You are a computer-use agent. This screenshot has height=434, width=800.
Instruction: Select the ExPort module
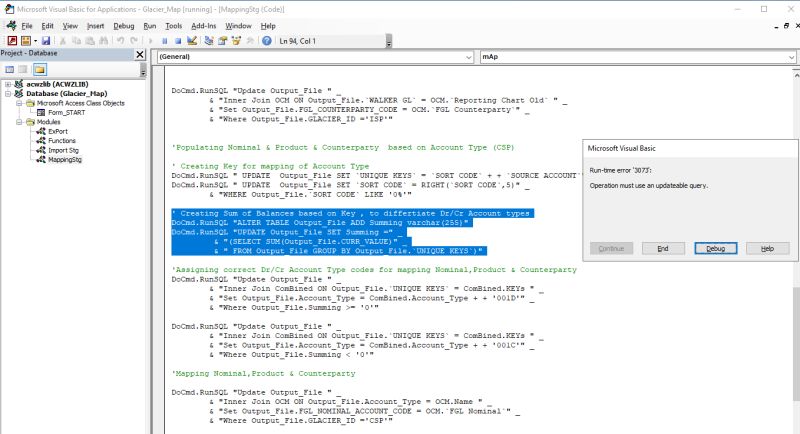click(x=58, y=132)
